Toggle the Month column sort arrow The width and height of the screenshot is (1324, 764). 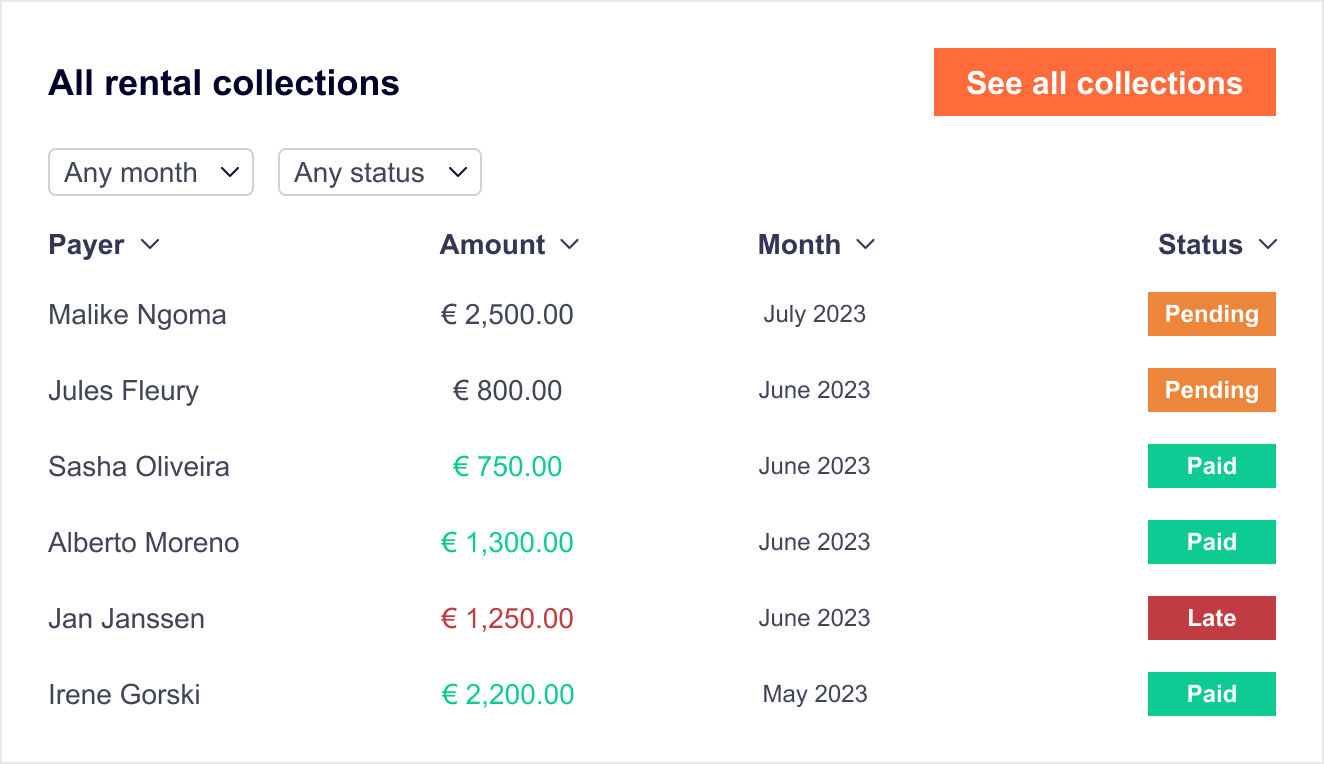[x=866, y=244]
